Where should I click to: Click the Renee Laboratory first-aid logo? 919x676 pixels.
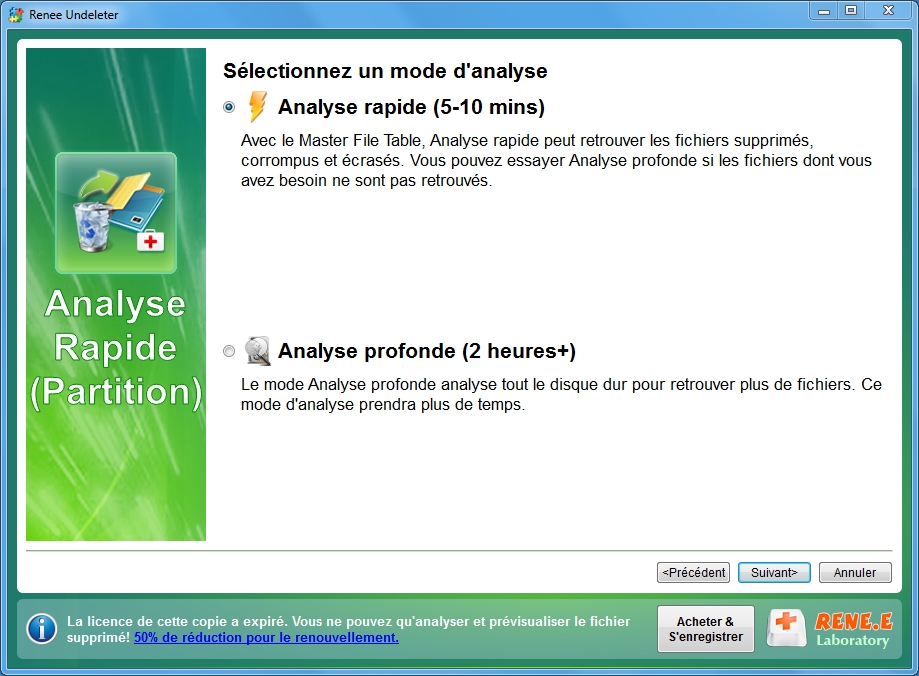830,629
